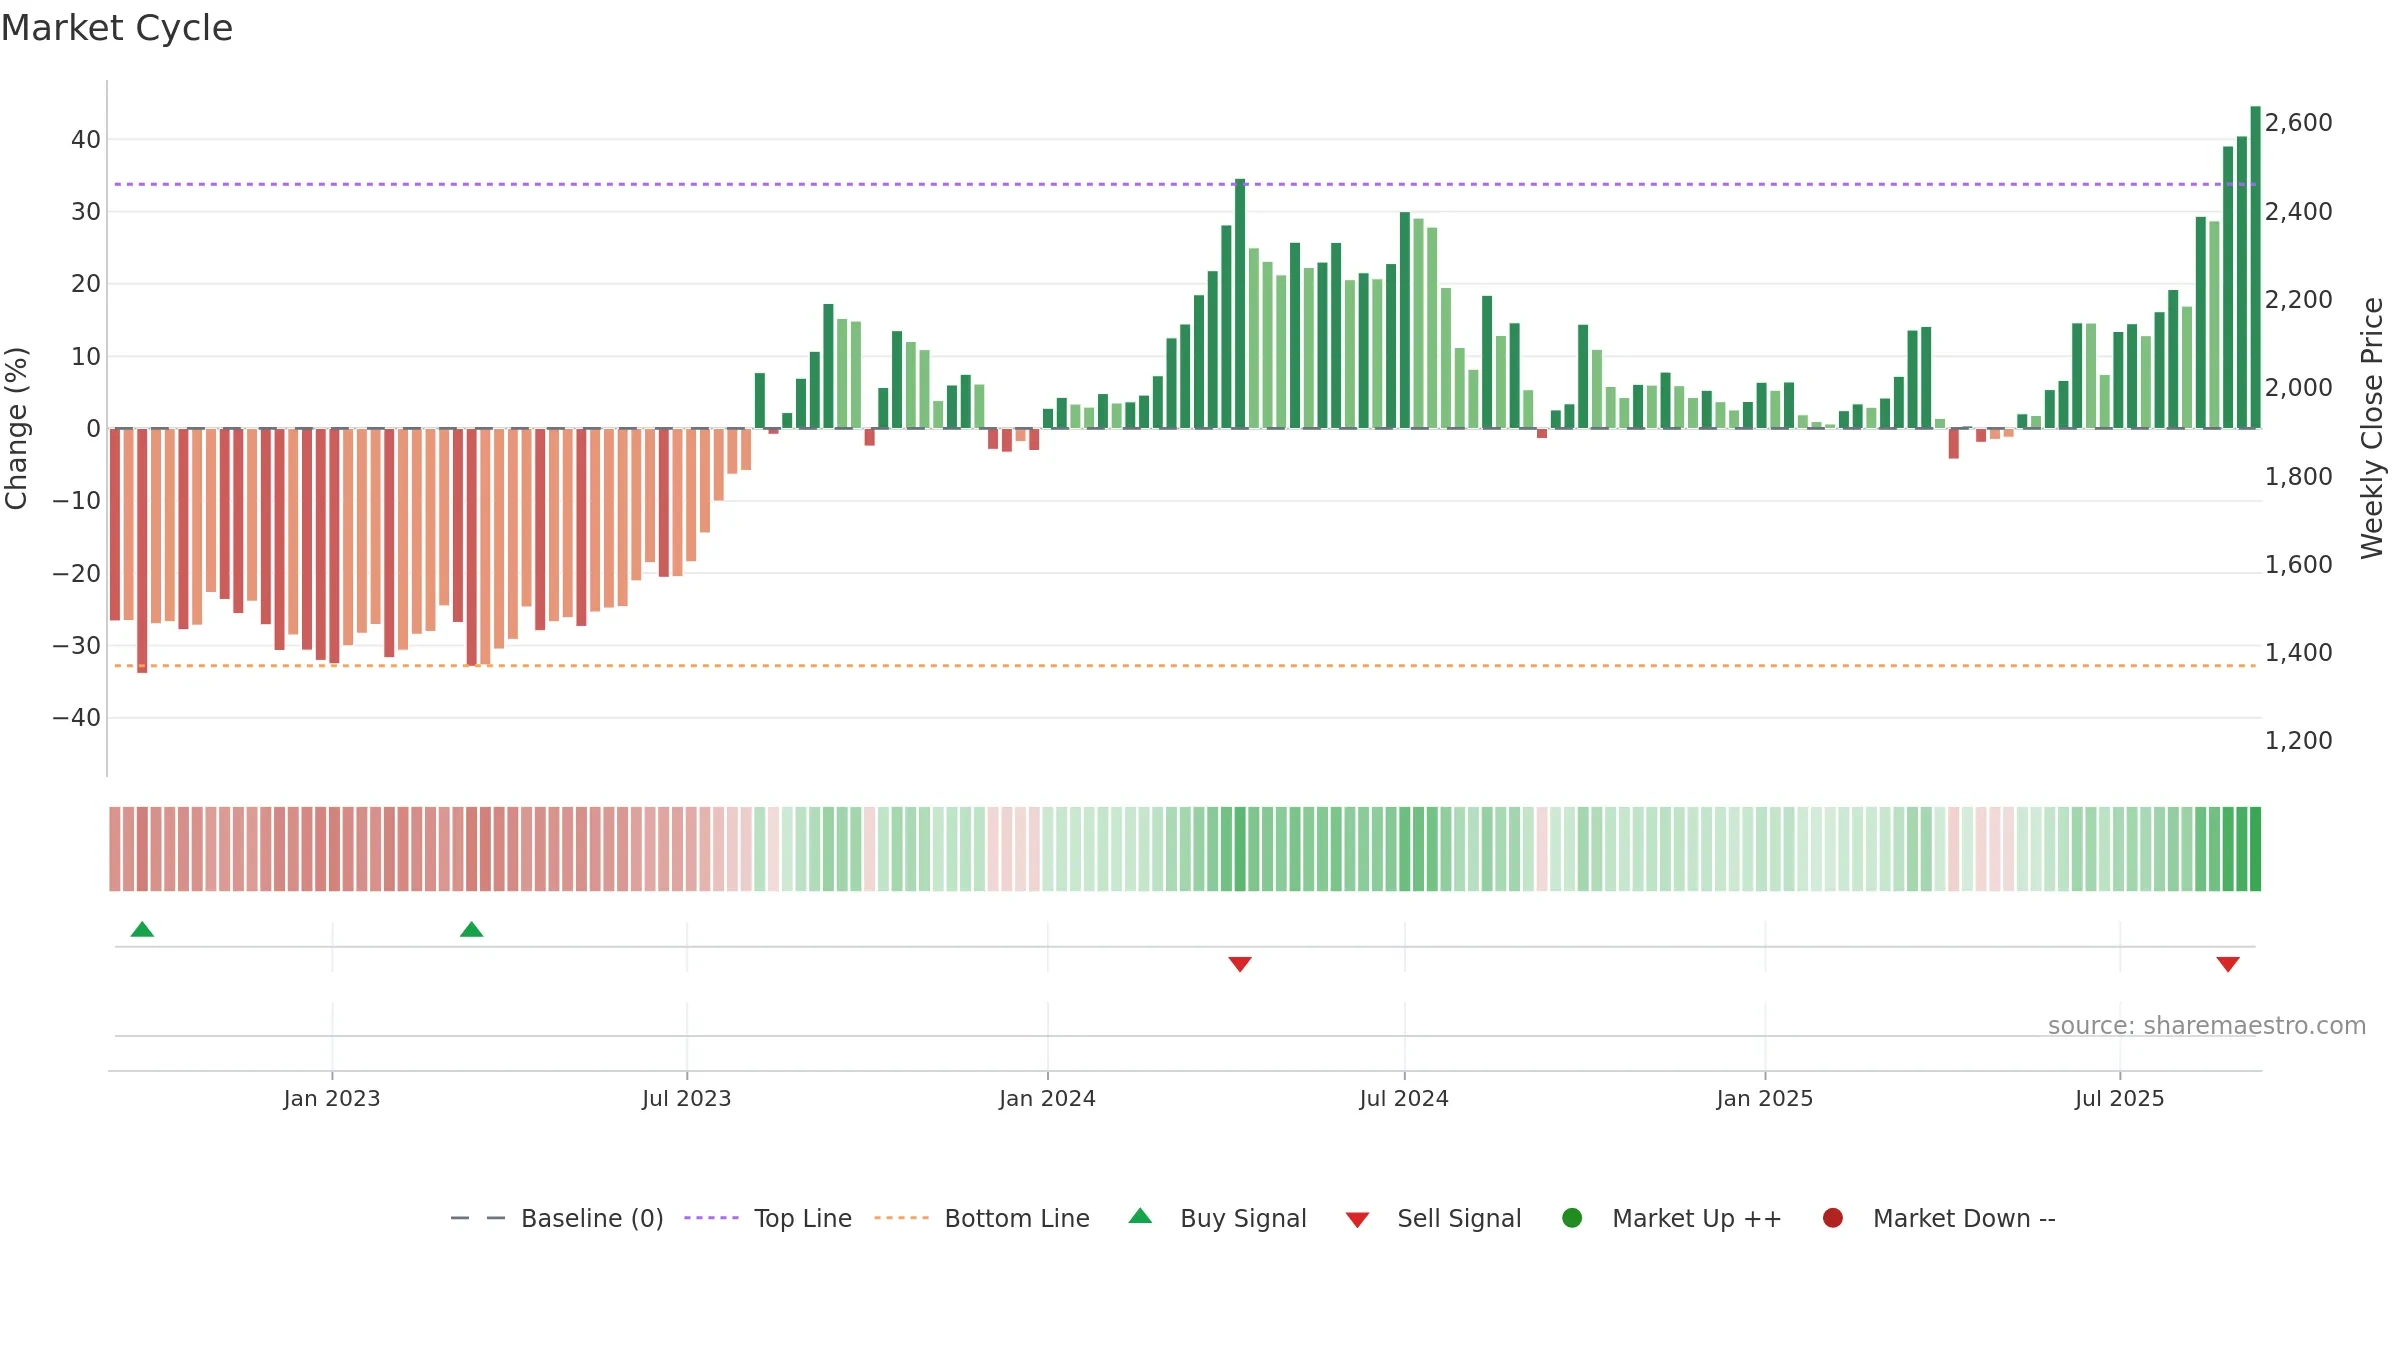Click the source: sharemaestro.com text
2400x1350 pixels.
2207,1026
